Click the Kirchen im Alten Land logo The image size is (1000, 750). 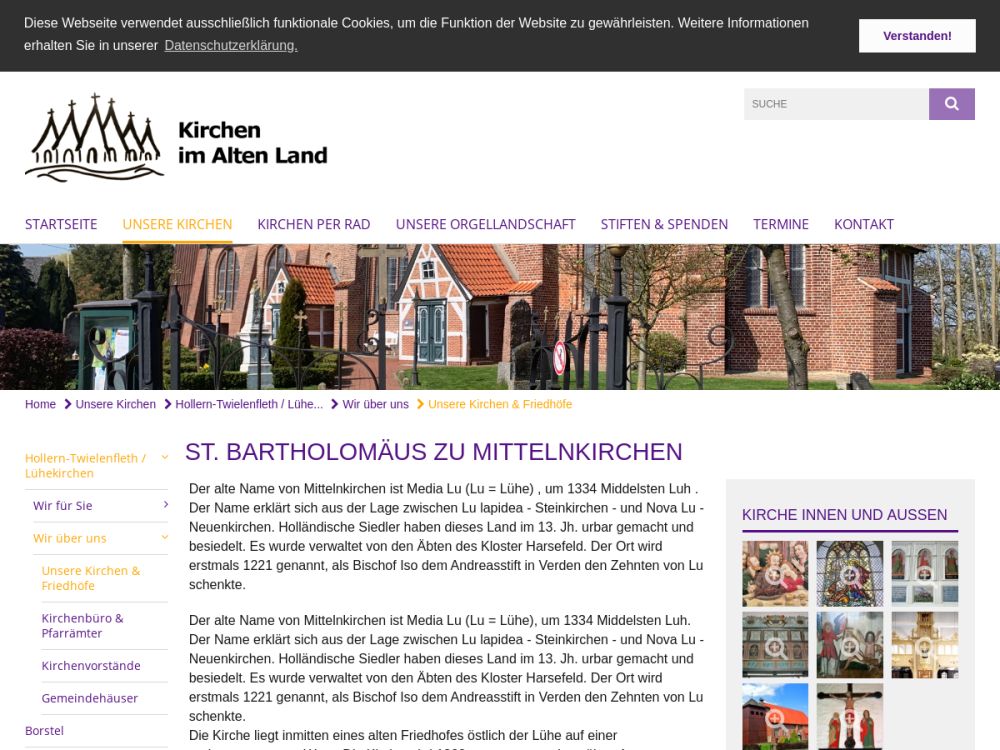(x=176, y=138)
